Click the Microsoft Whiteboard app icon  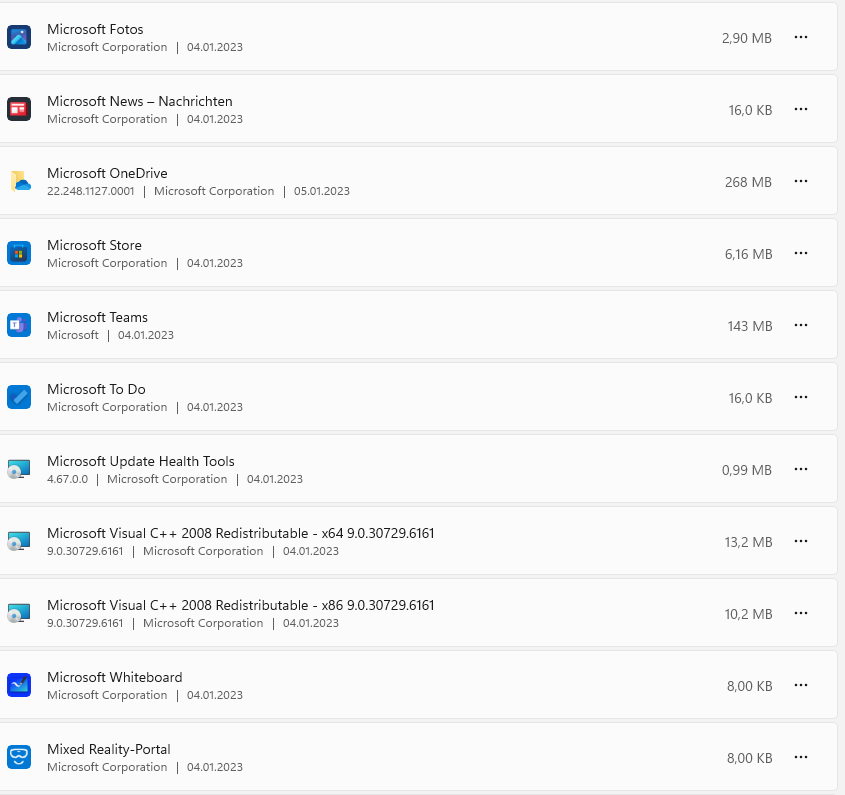point(19,685)
